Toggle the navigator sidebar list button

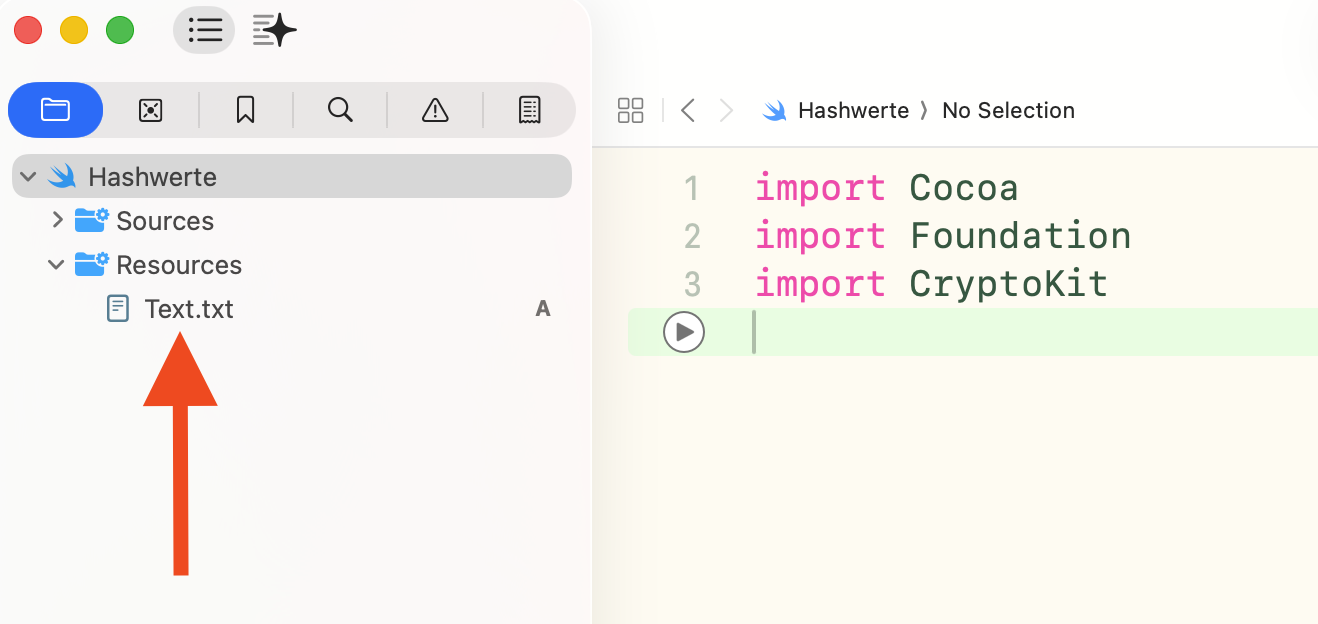(x=204, y=31)
